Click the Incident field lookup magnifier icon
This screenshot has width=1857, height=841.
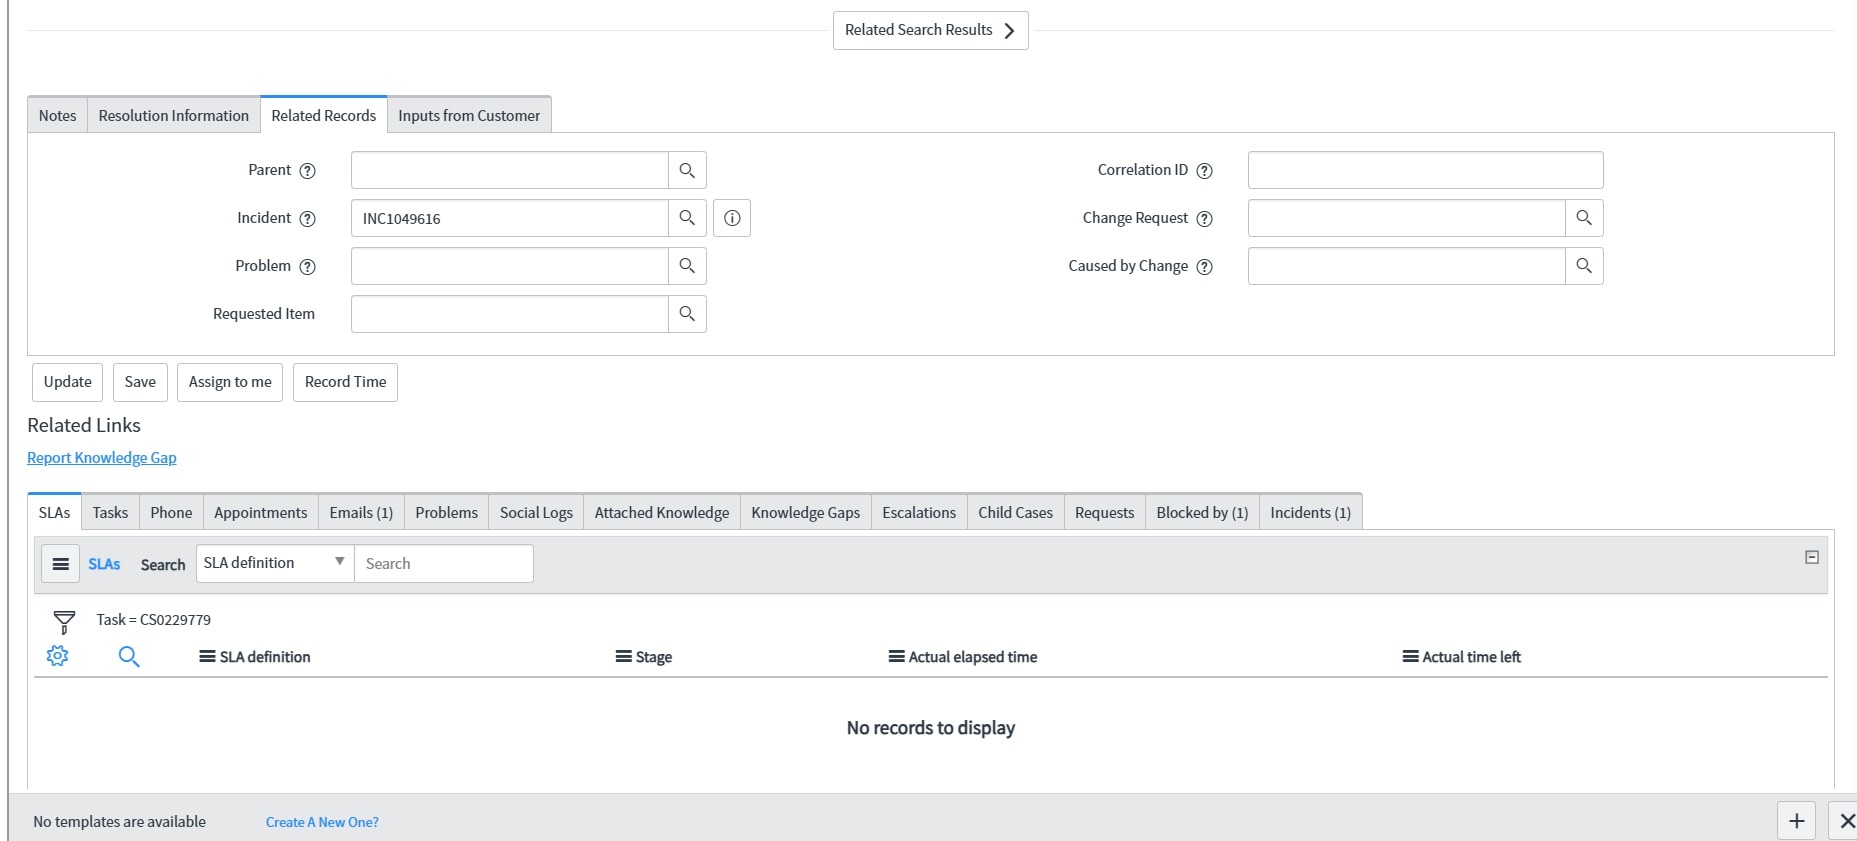pyautogui.click(x=687, y=218)
